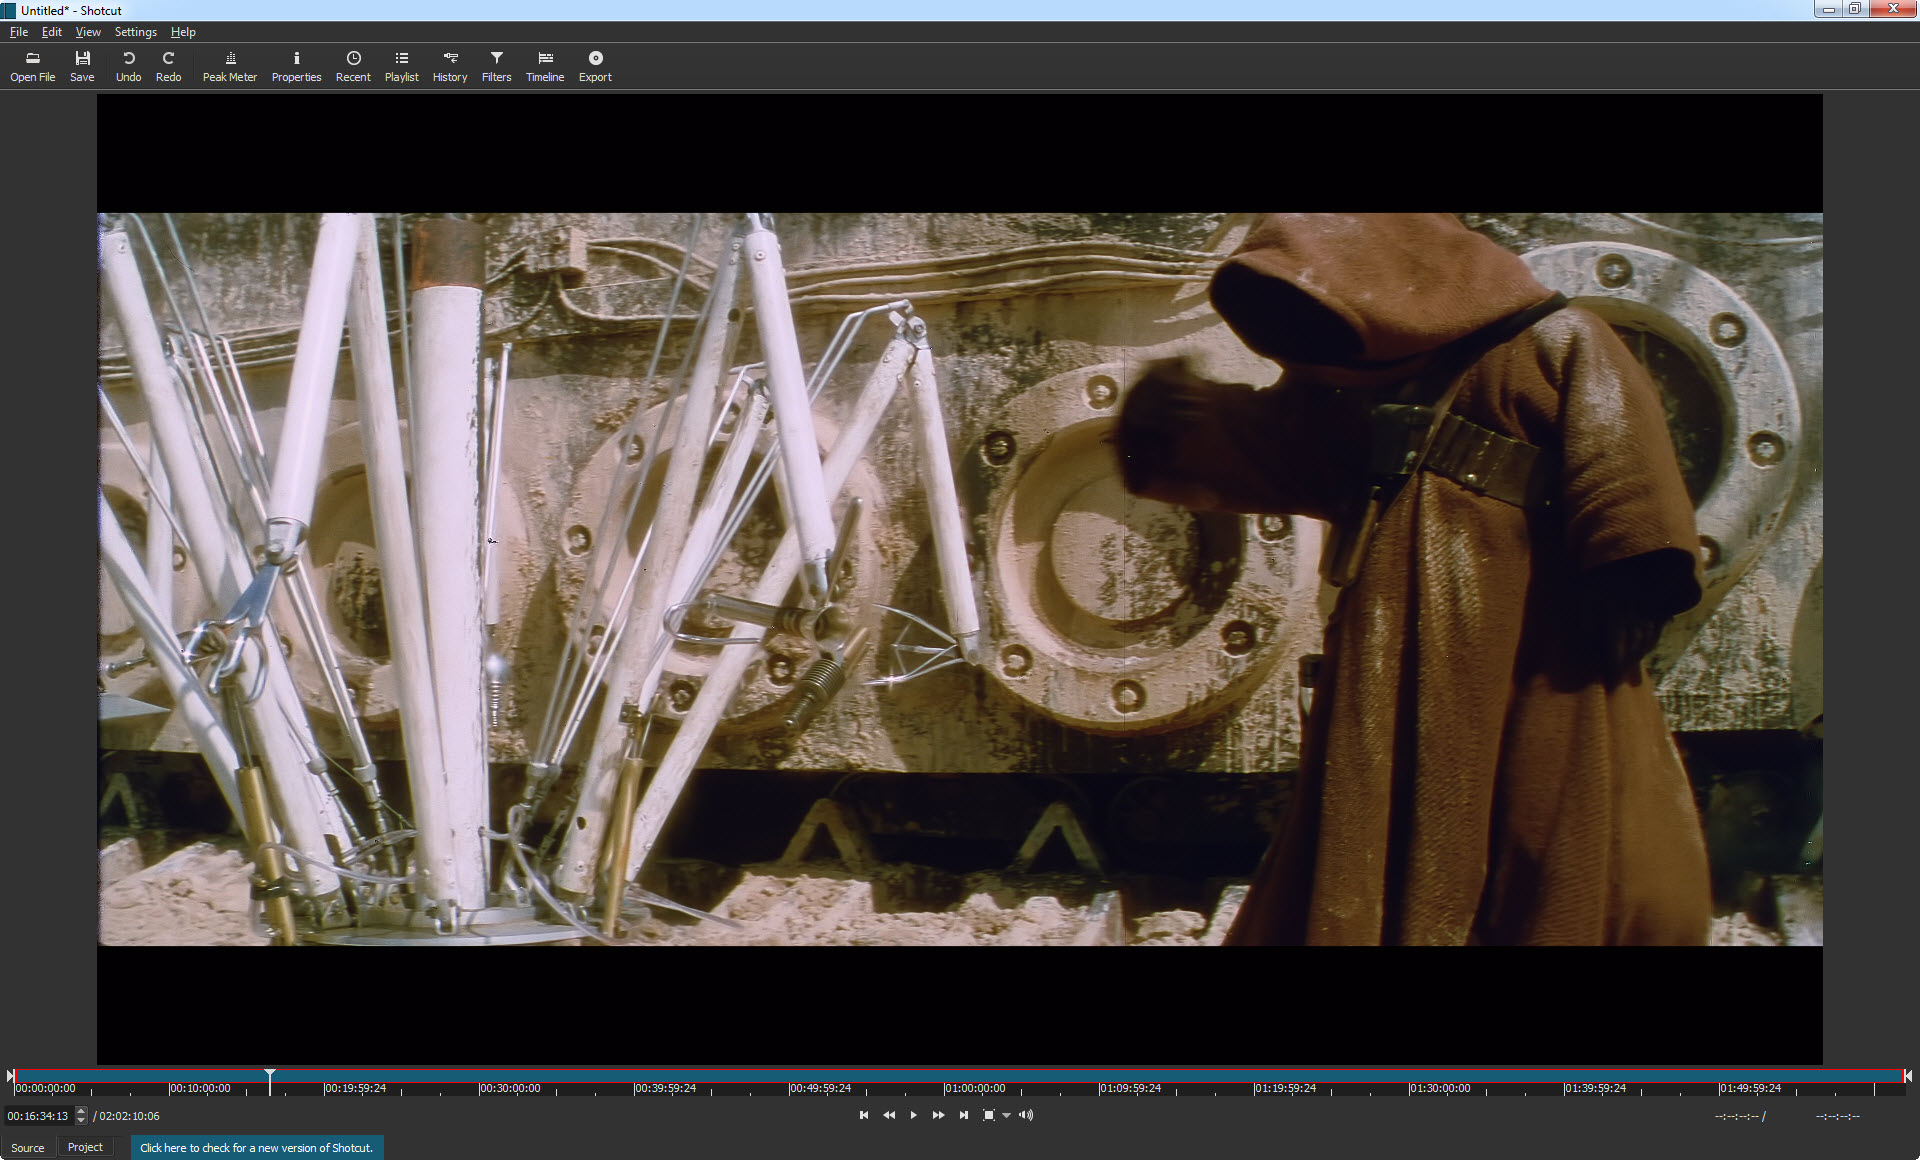Toggle the zoom fit button
The image size is (1920, 1160).
tap(988, 1115)
